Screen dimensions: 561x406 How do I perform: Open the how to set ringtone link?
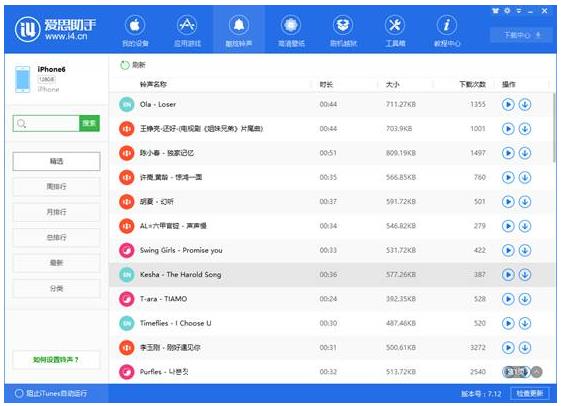[x=56, y=360]
